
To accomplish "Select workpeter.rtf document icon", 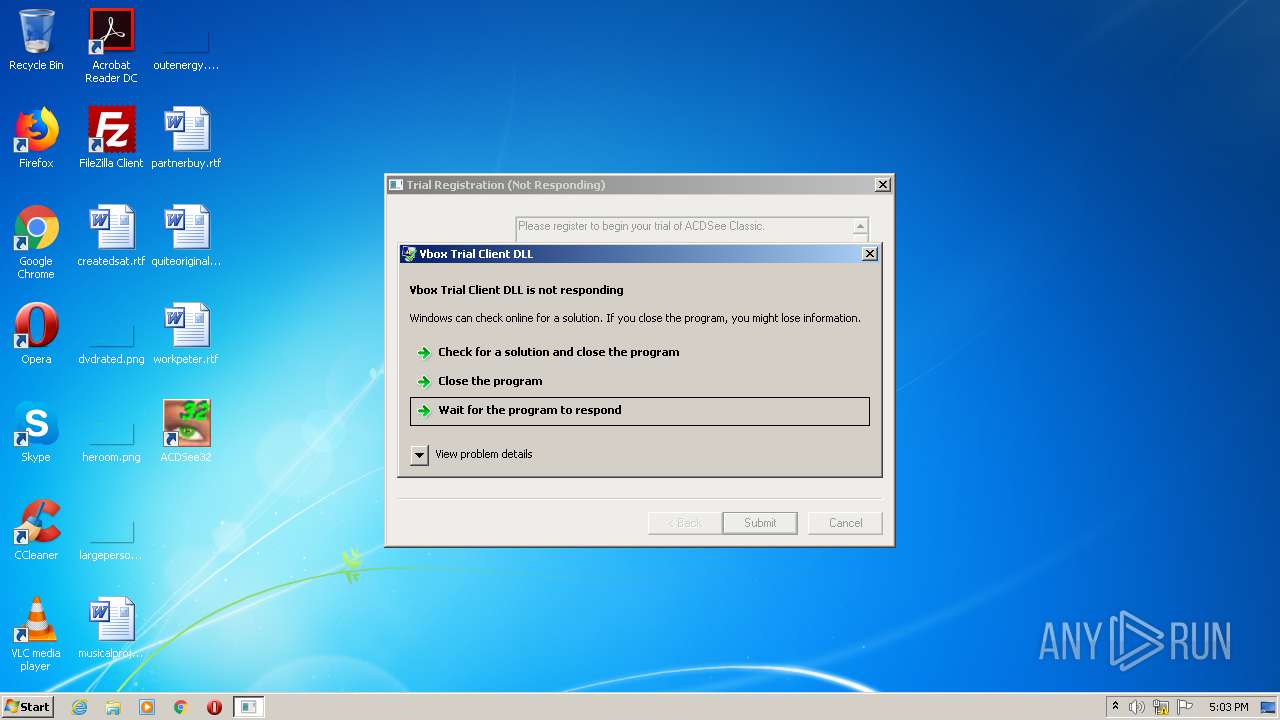I will pyautogui.click(x=186, y=334).
